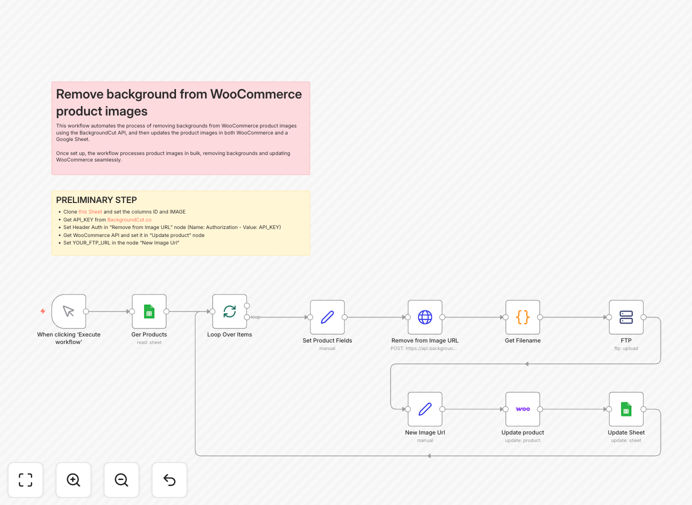The height and width of the screenshot is (505, 692).
Task: Select the yellow PRELIMINARY STEP sticky note
Action: [181, 223]
